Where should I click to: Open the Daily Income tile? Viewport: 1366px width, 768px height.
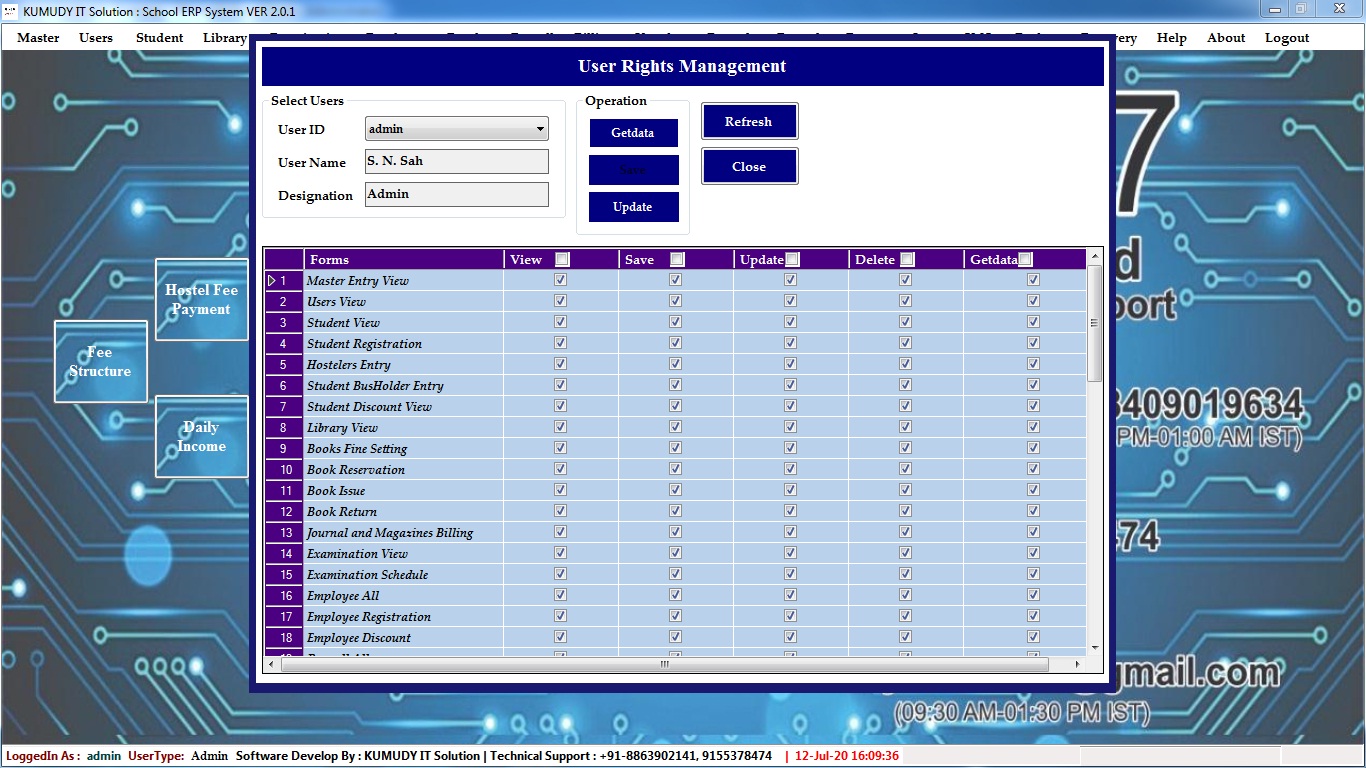pyautogui.click(x=201, y=437)
